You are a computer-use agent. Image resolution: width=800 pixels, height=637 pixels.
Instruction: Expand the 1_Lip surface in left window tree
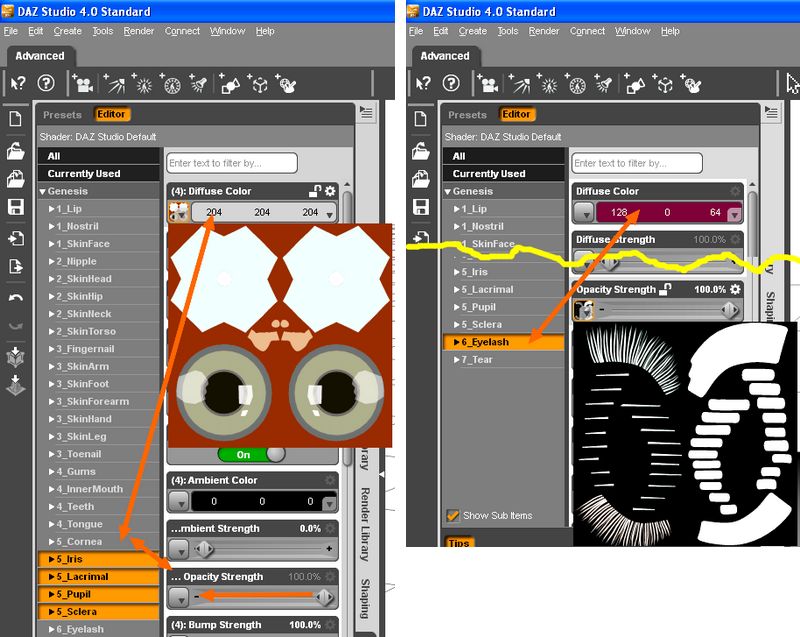click(52, 209)
